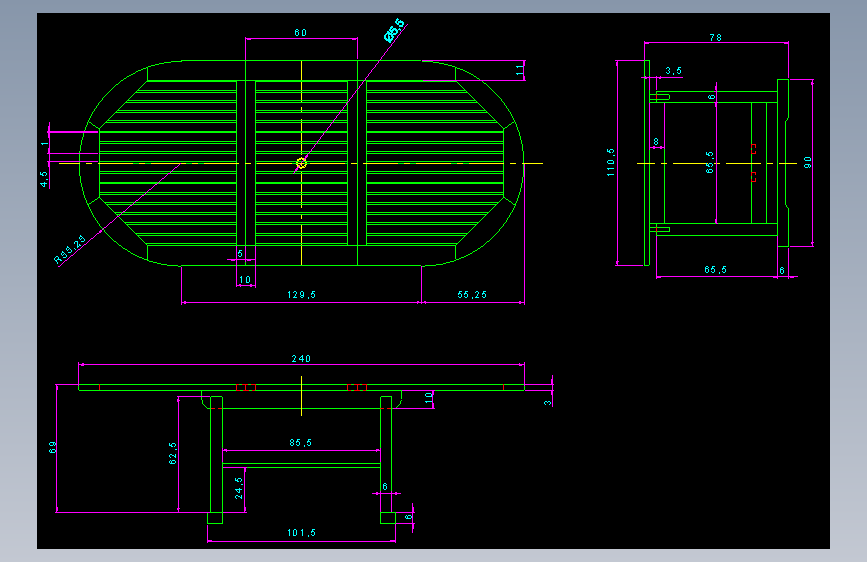Click the "3" tabletop thickness dimension
867x562 pixels.
(x=547, y=403)
